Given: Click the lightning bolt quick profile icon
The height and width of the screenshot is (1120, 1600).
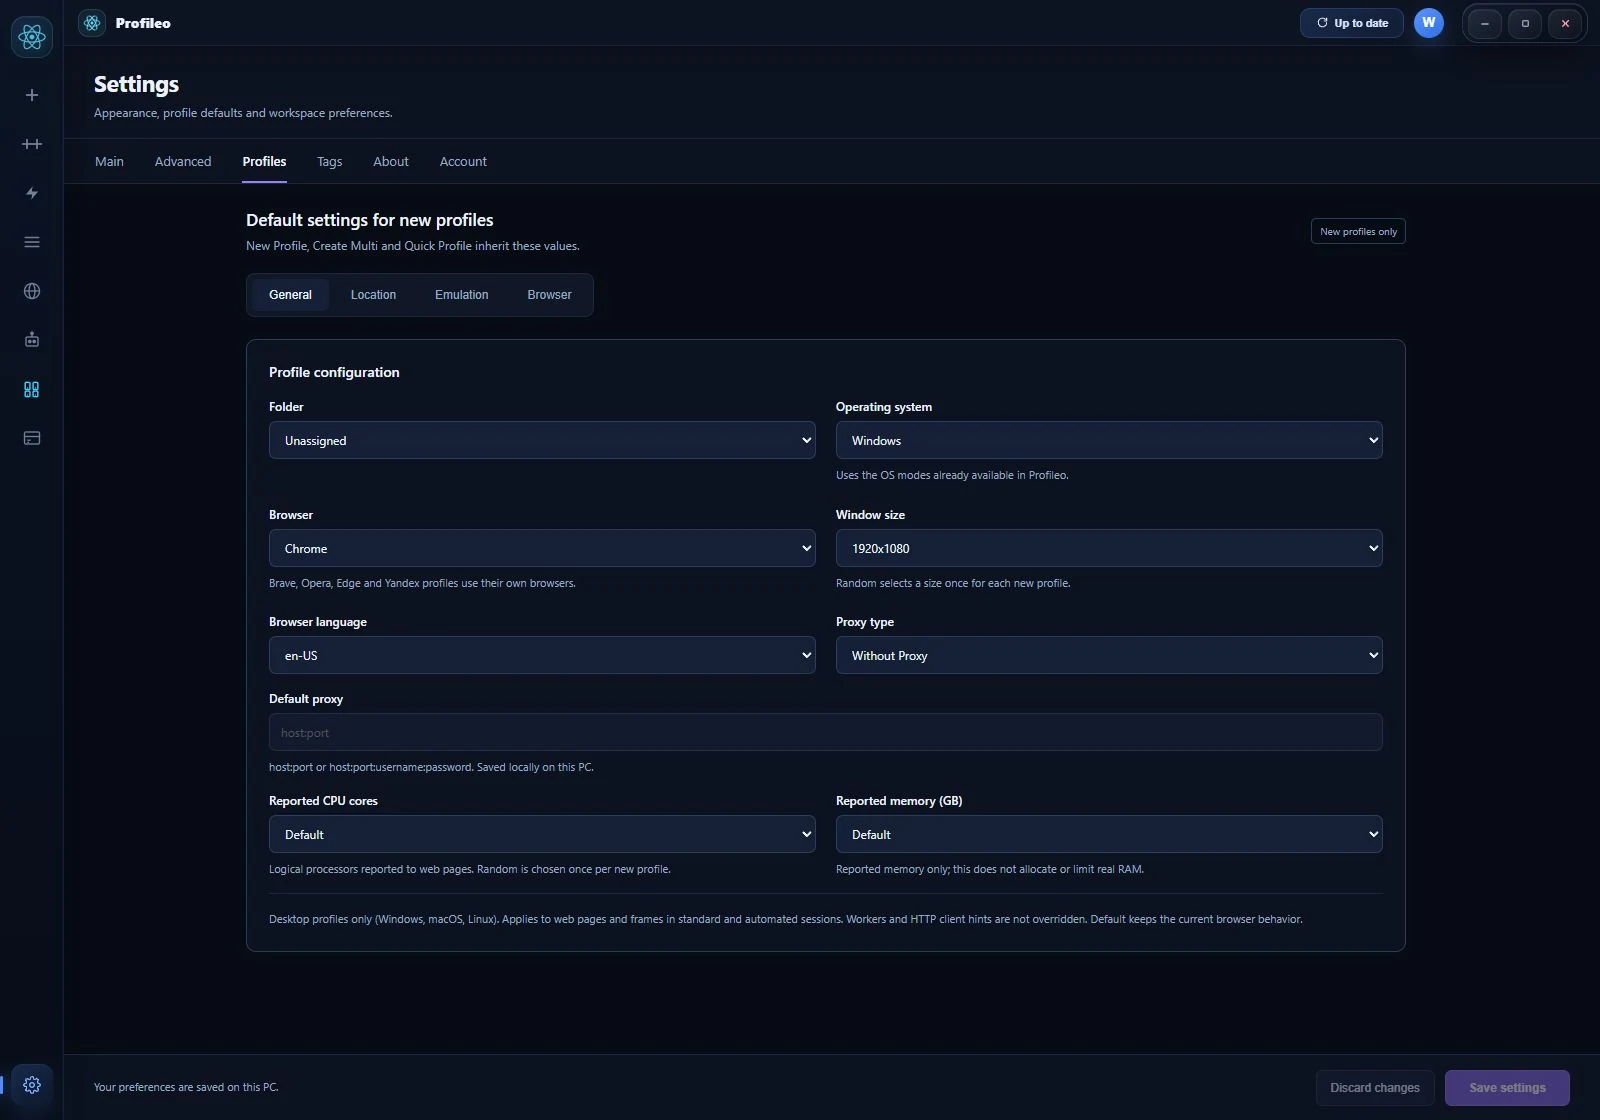Looking at the screenshot, I should pyautogui.click(x=32, y=193).
